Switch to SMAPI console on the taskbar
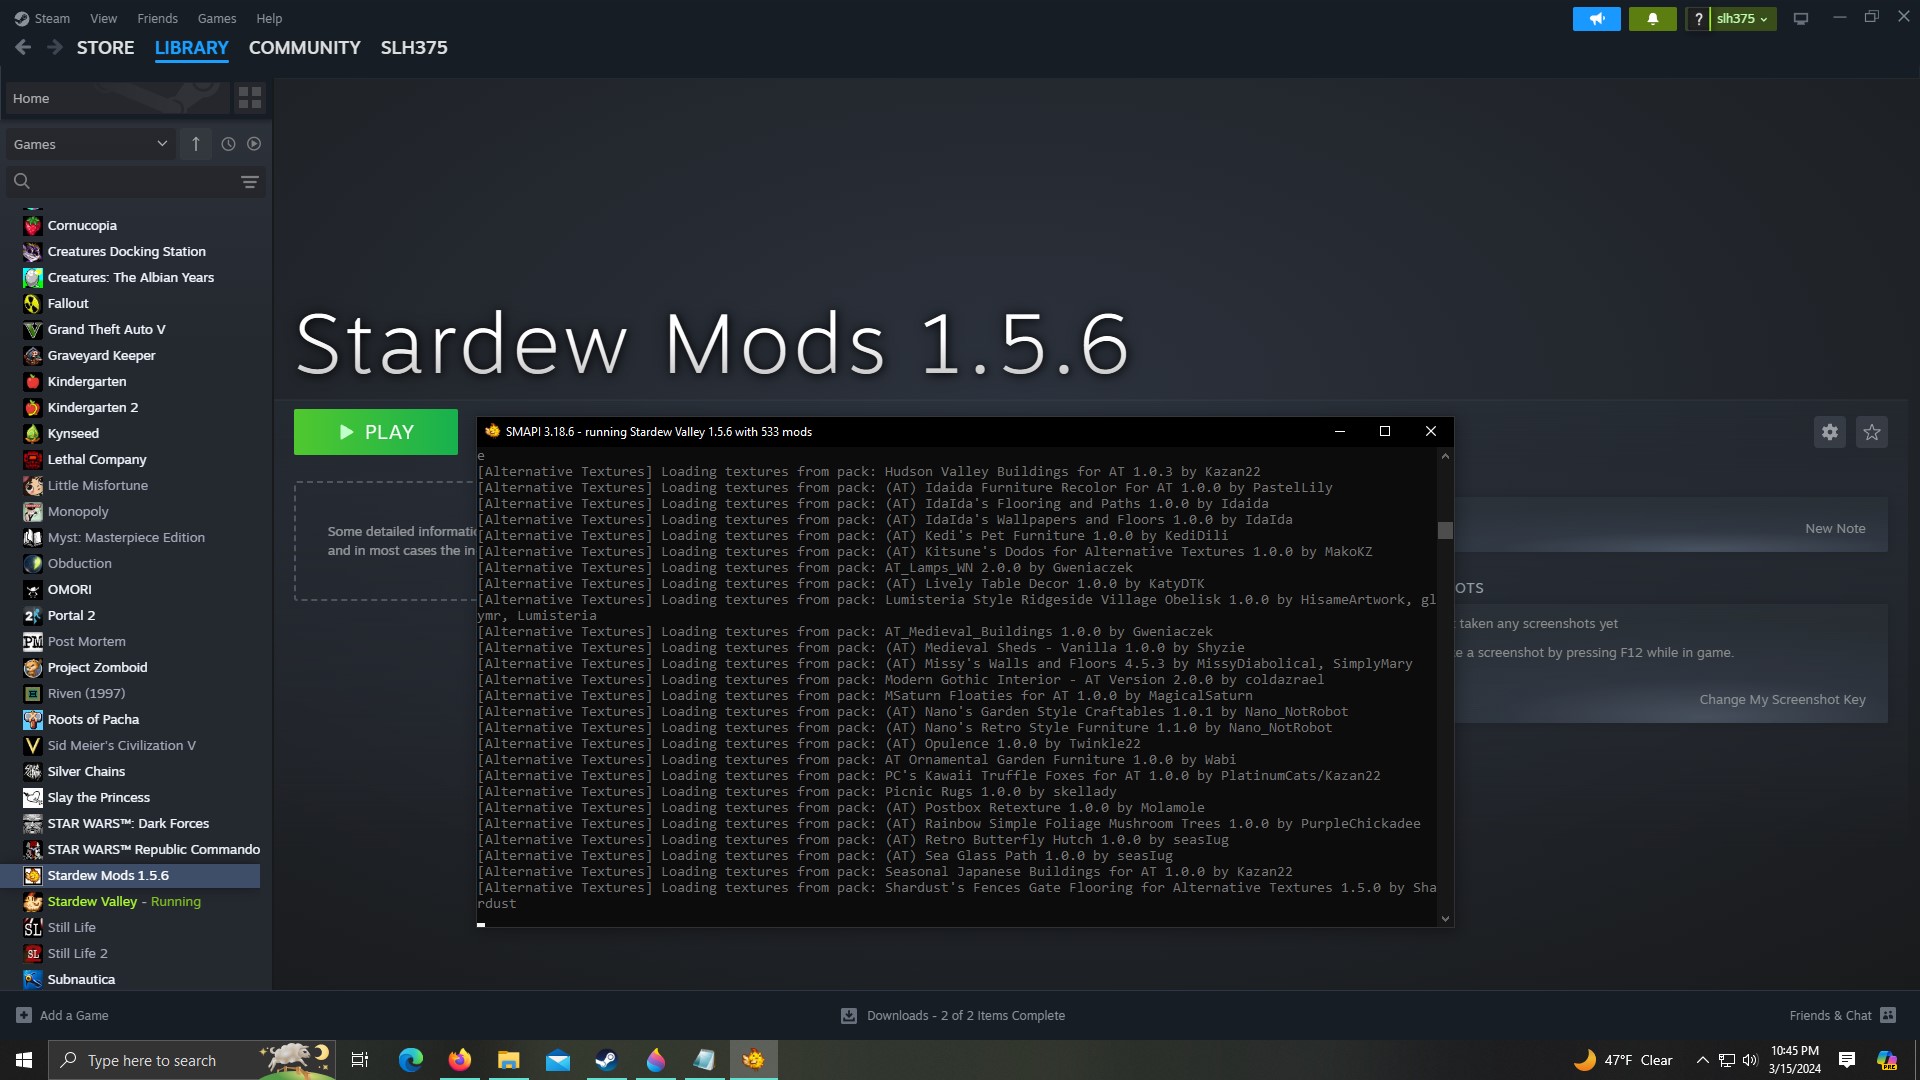 pyautogui.click(x=754, y=1060)
